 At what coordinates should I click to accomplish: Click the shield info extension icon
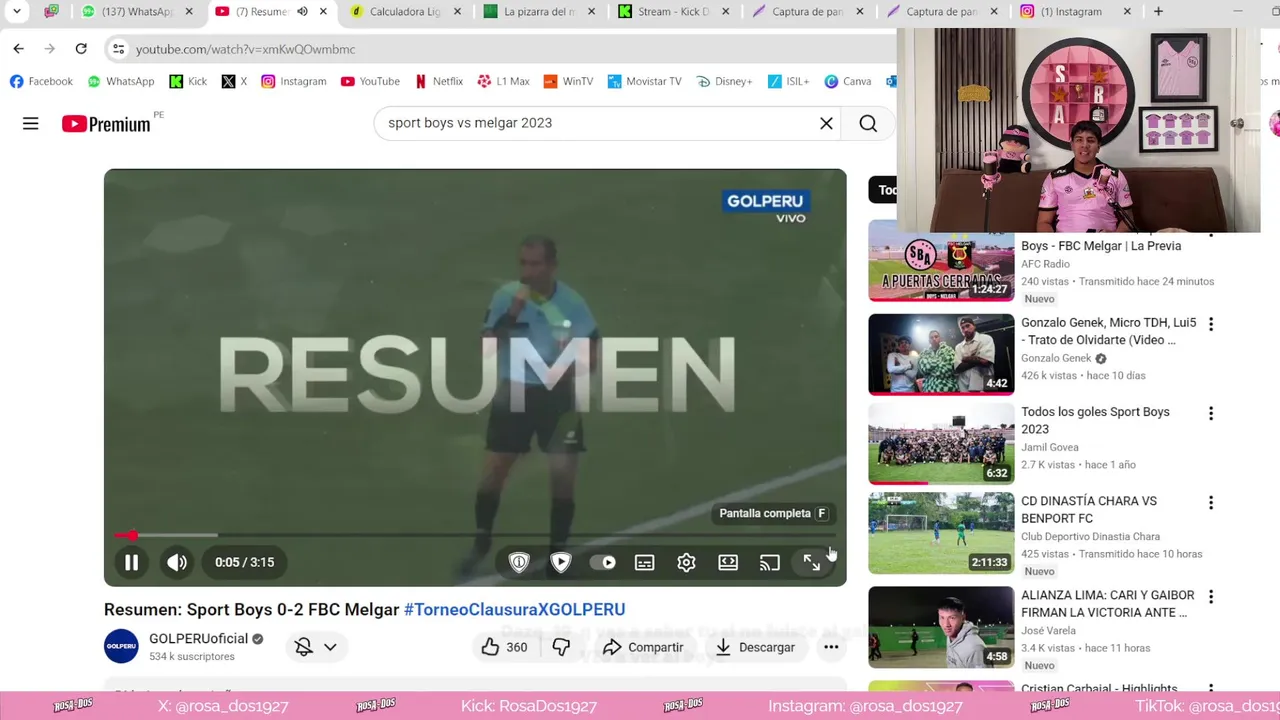pyautogui.click(x=519, y=562)
